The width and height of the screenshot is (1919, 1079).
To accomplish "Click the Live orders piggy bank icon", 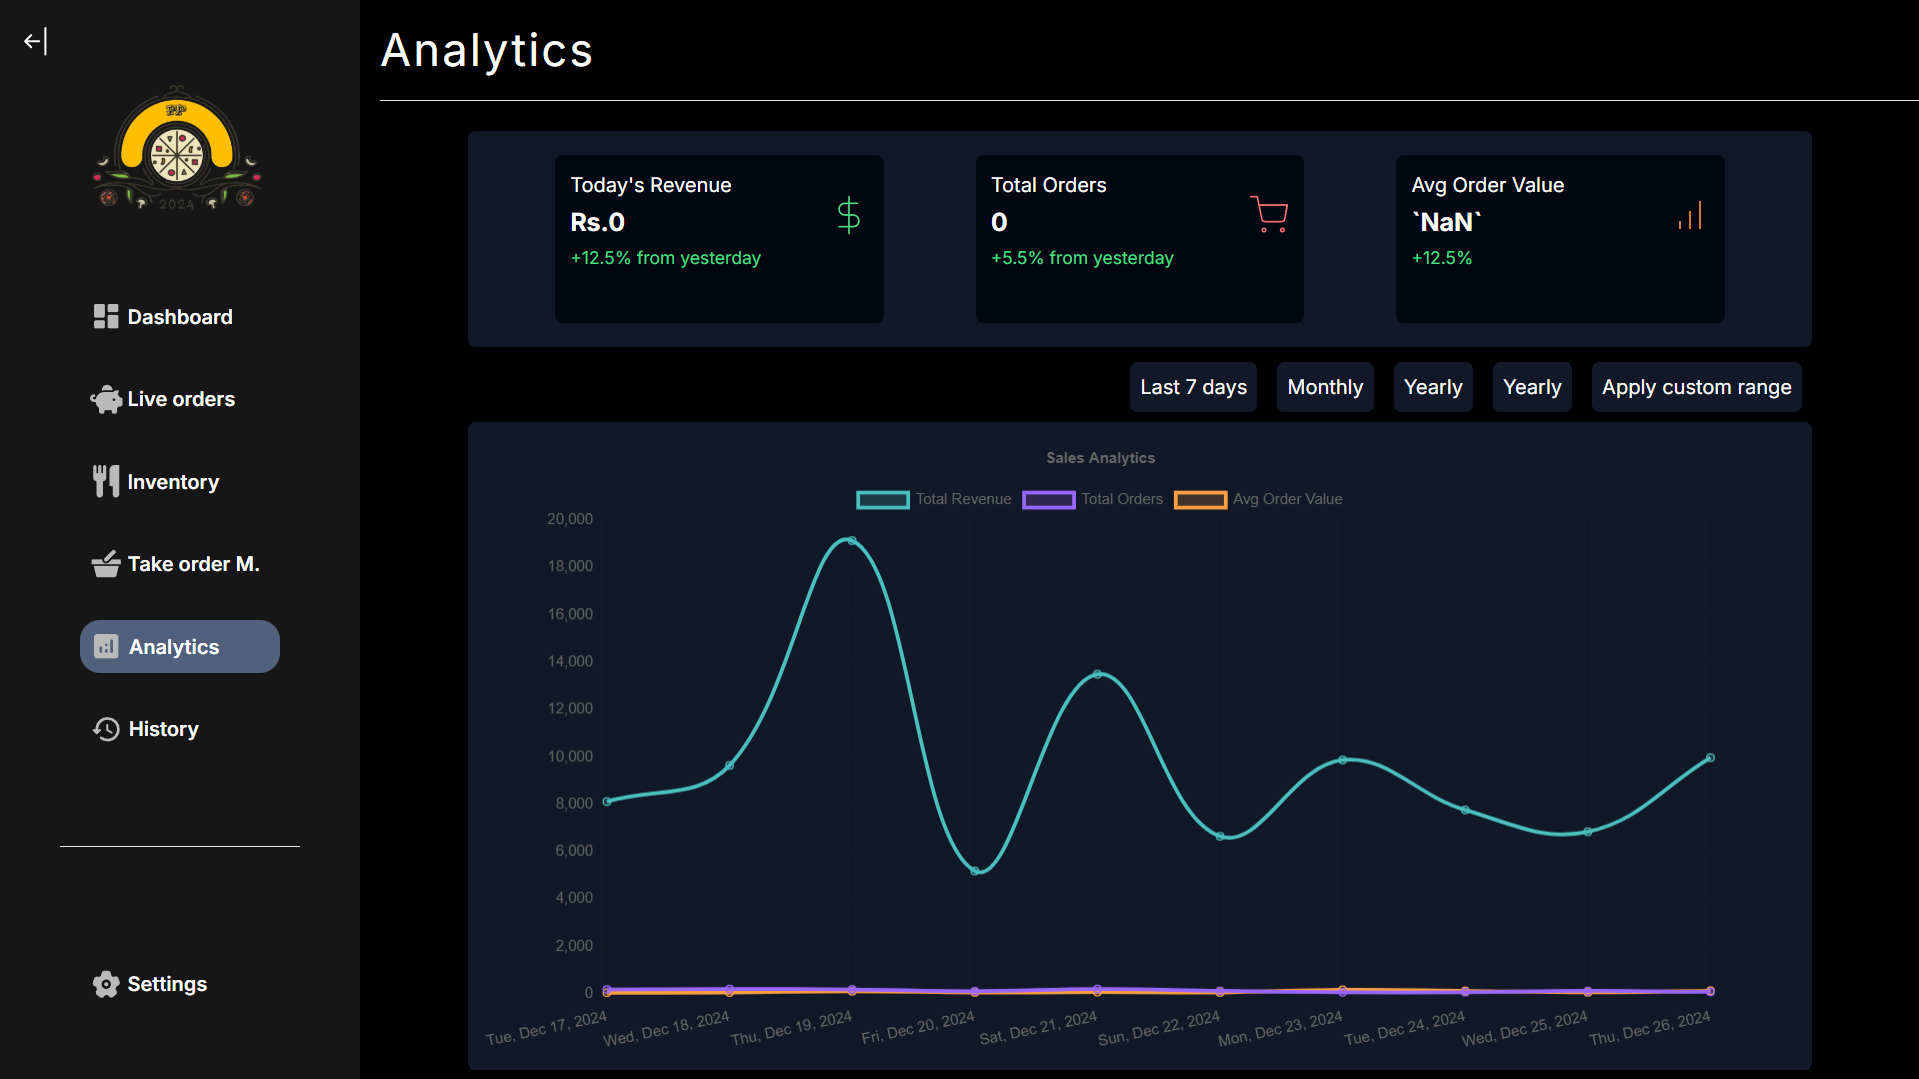I will (106, 399).
